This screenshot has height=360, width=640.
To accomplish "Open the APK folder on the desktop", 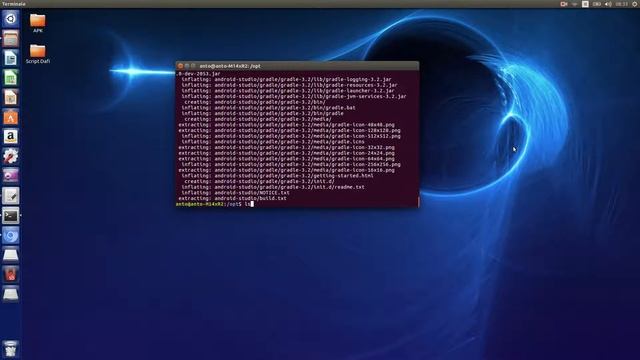I will 38,23.
